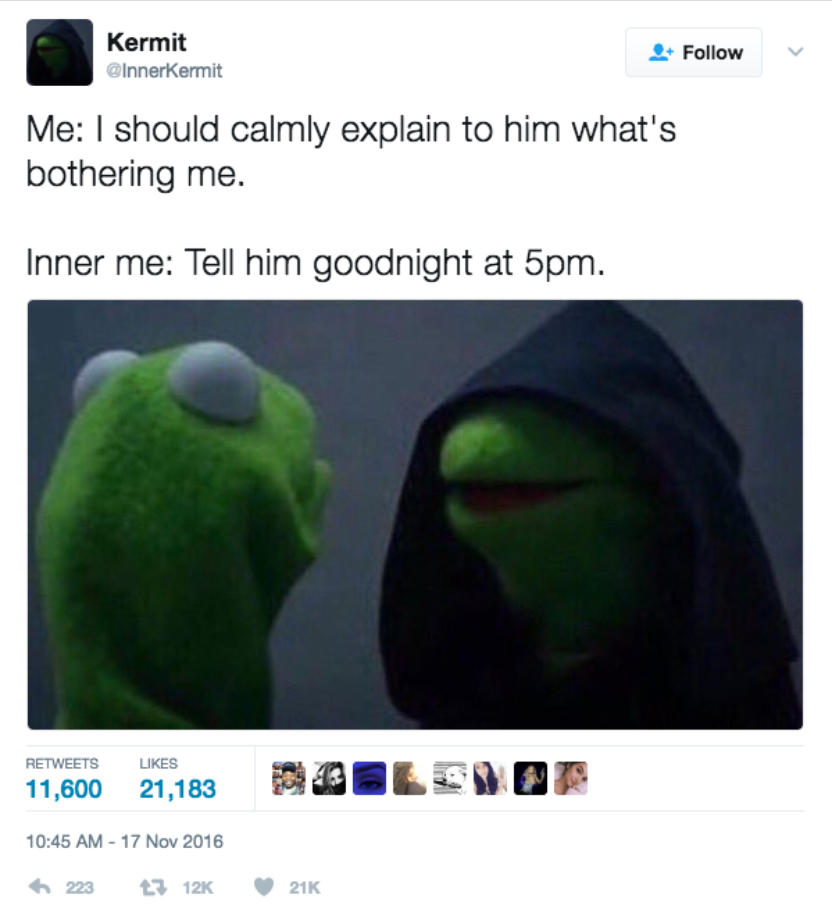
Task: Click the reply arrow icon
Action: coord(40,887)
